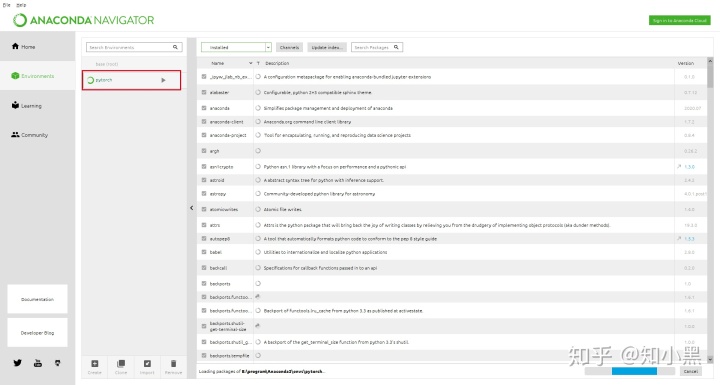Screen dimensions: 720x385
Task: Click the play arrow beside pytorch
Action: pyautogui.click(x=163, y=80)
